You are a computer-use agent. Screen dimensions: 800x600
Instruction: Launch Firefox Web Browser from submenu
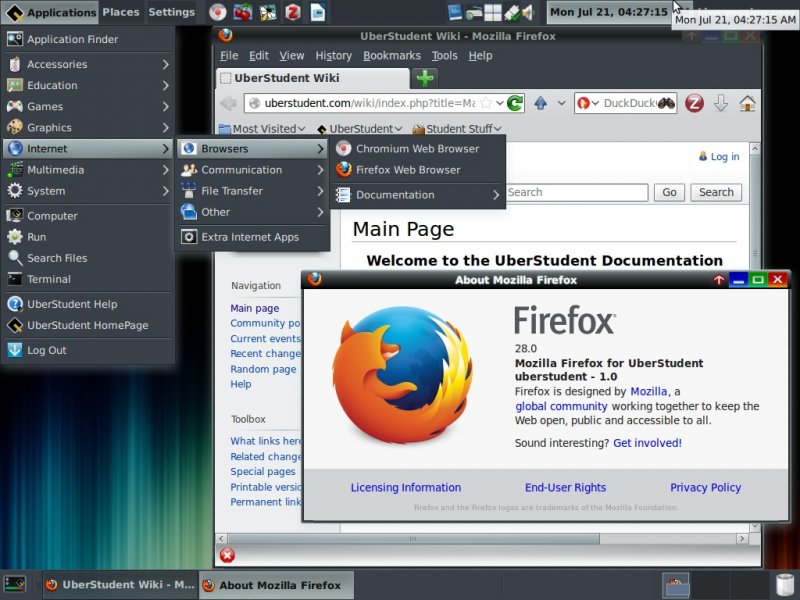tap(417, 170)
